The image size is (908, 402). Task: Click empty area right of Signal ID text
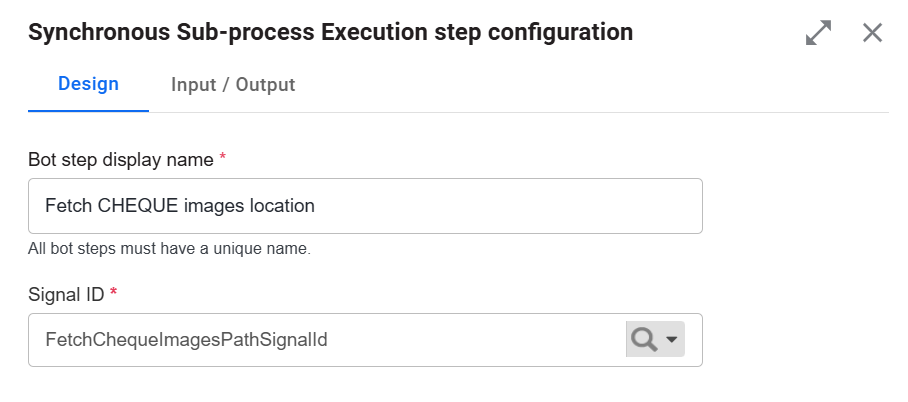click(475, 340)
